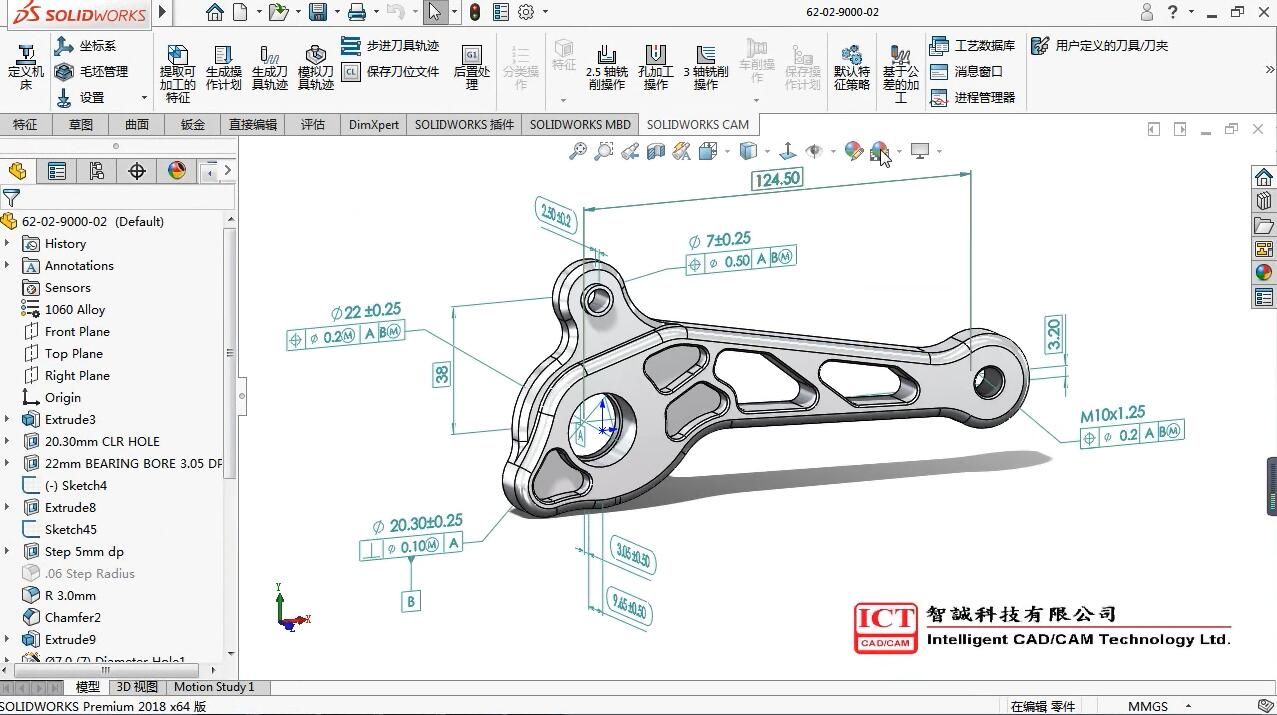Click 3 Axis Mill Operations (3轴铣削操作)
Image resolution: width=1277 pixels, height=715 pixels.
(706, 67)
